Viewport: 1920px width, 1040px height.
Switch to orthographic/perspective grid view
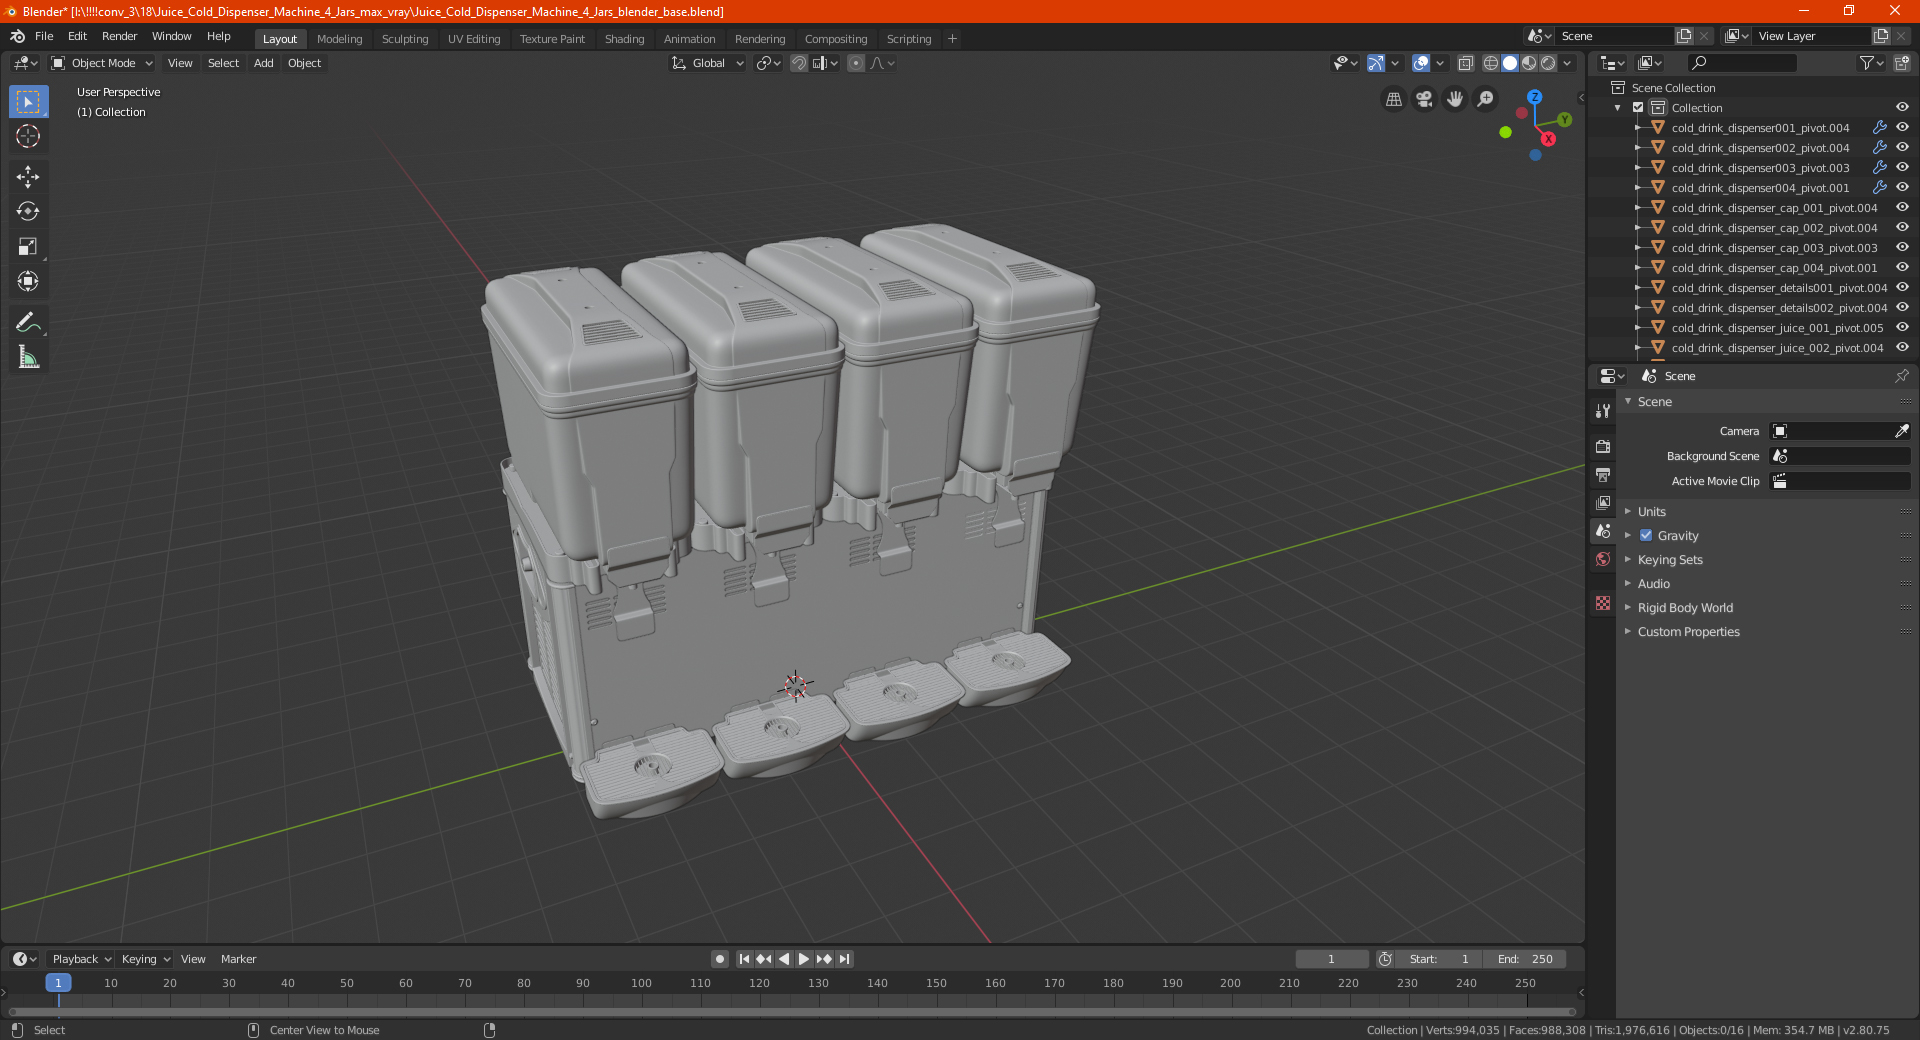click(1393, 99)
